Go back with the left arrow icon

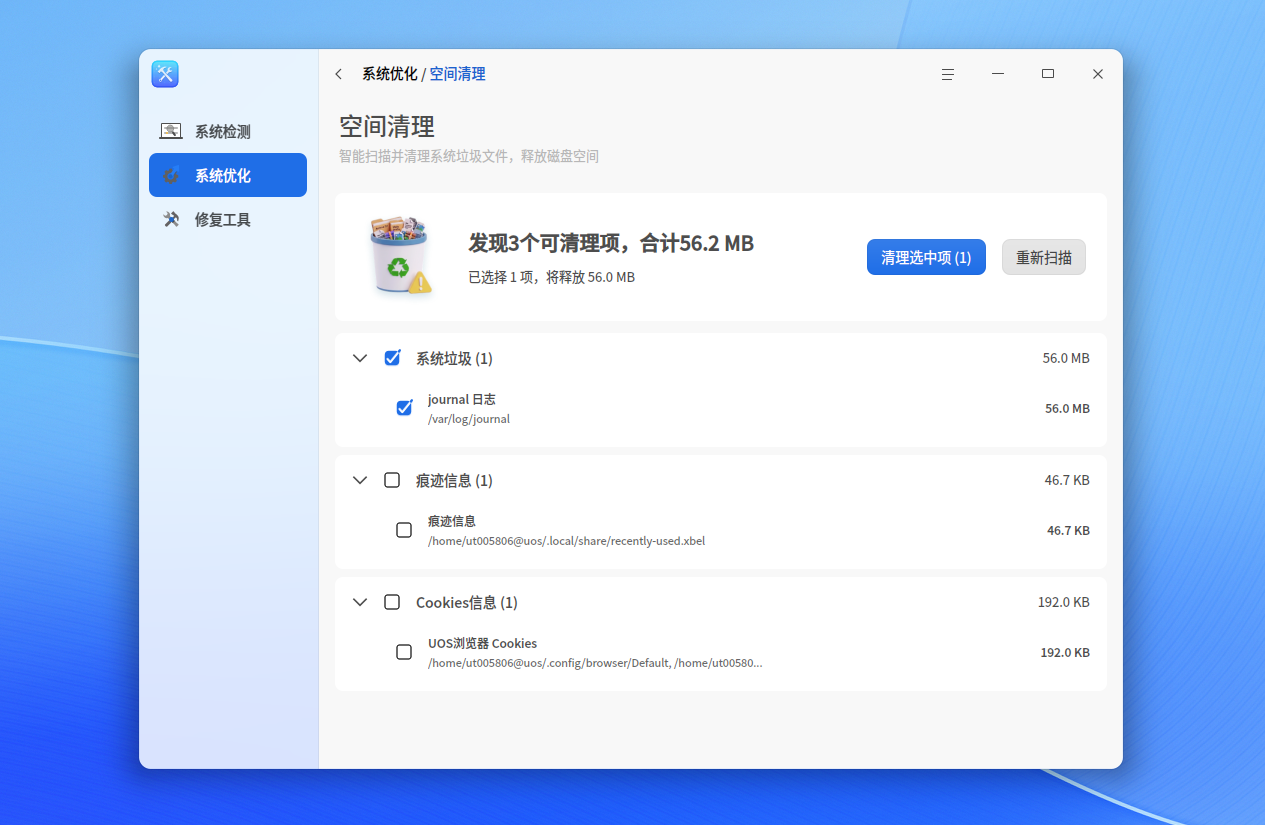[339, 74]
